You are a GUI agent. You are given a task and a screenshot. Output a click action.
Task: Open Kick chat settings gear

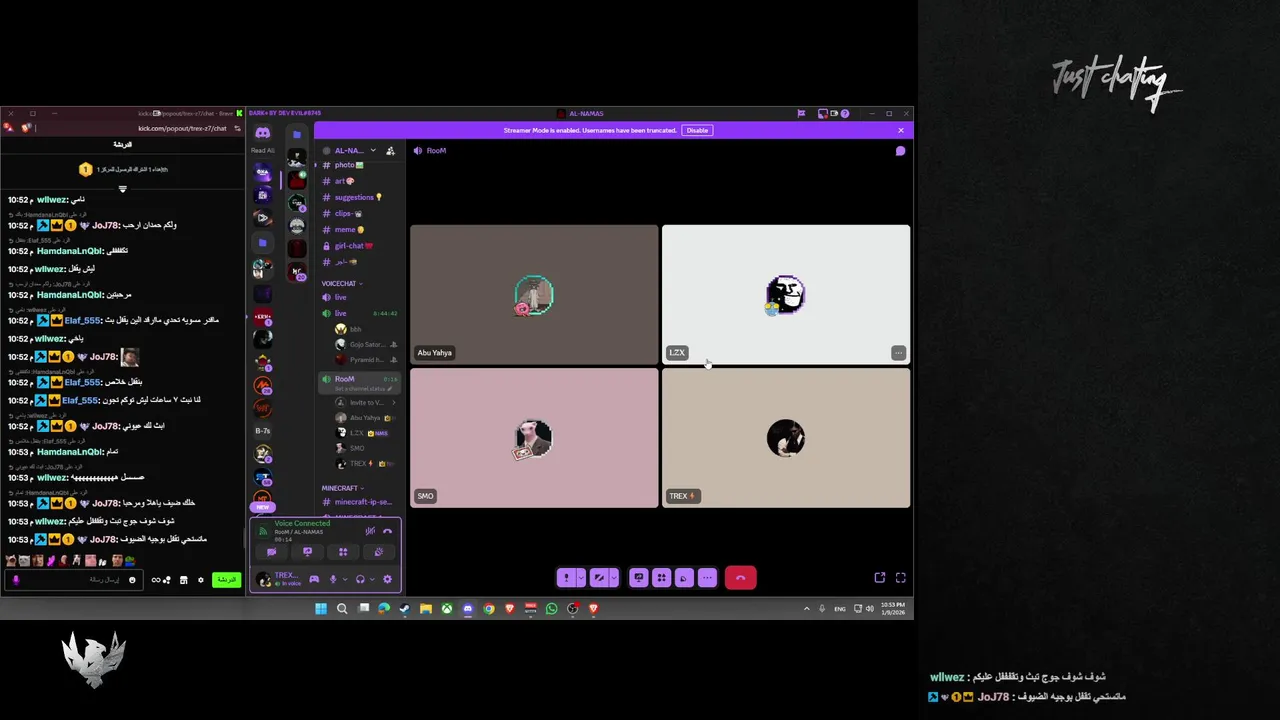201,580
